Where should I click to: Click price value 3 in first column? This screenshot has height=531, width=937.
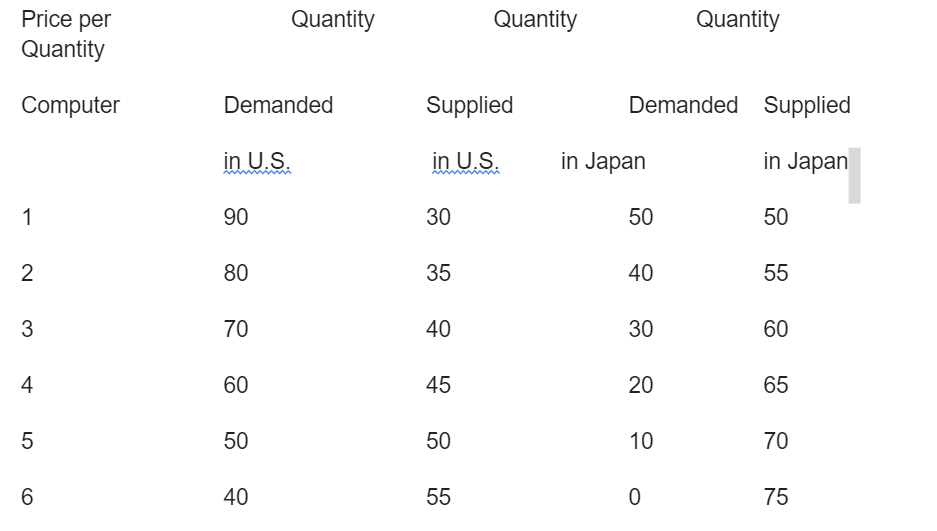pos(27,329)
